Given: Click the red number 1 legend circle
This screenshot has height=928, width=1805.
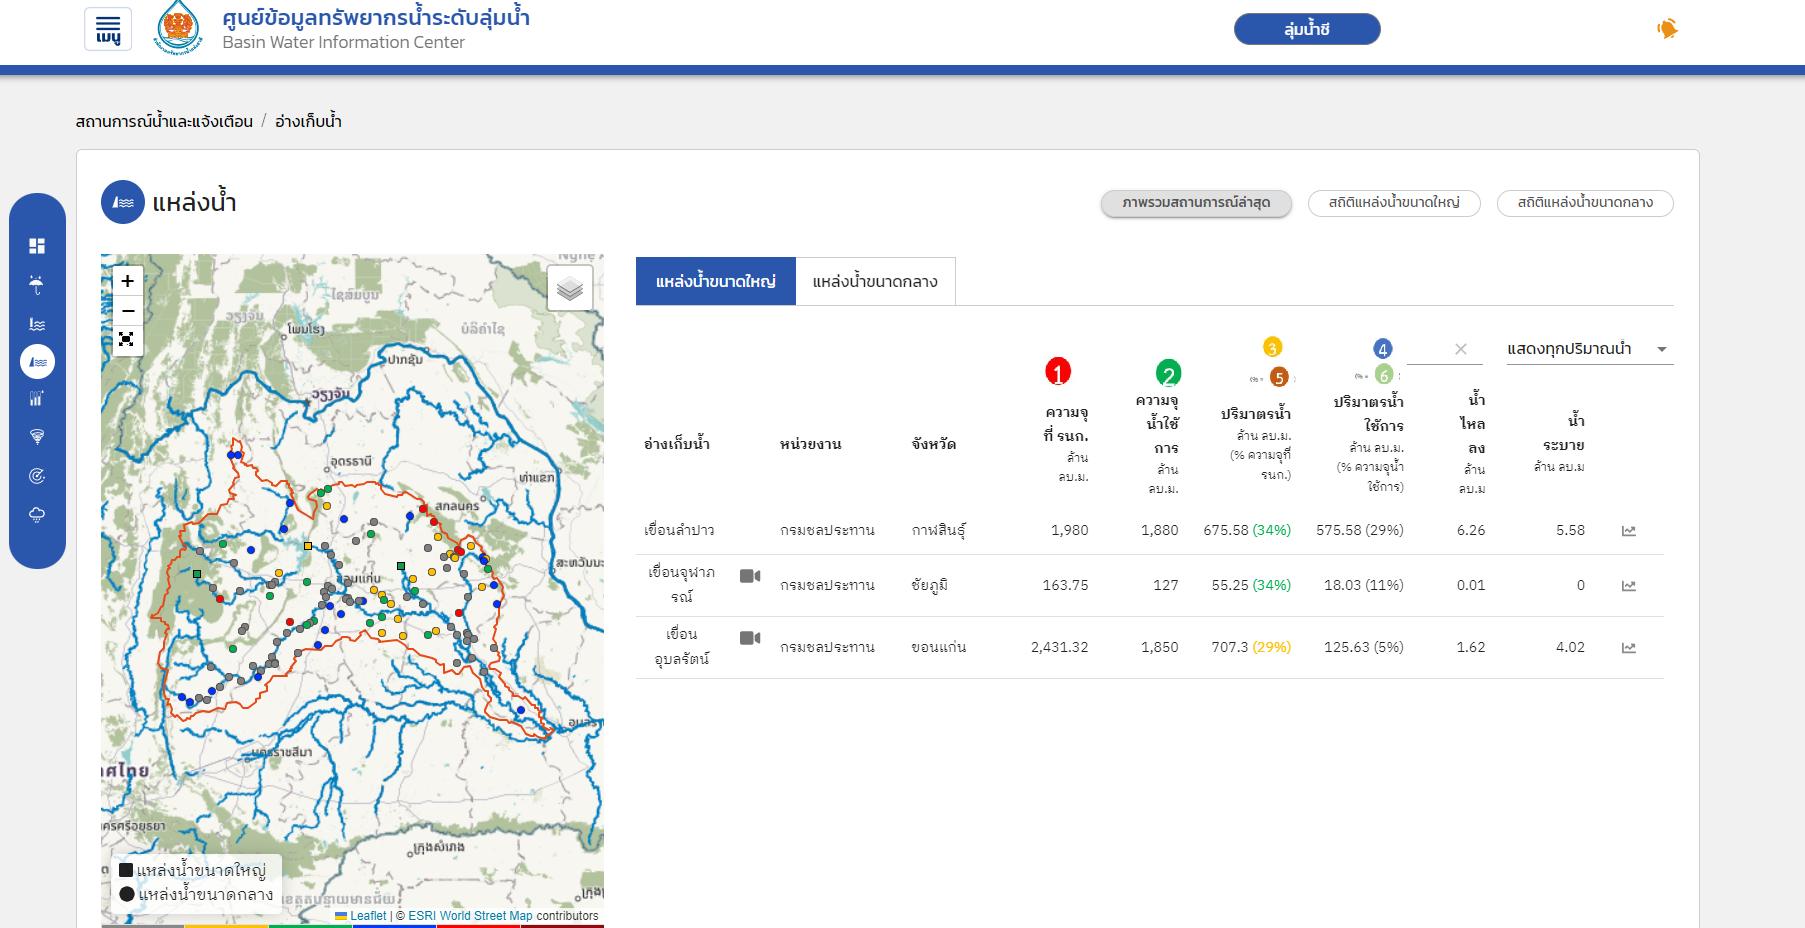Looking at the screenshot, I should point(1058,372).
